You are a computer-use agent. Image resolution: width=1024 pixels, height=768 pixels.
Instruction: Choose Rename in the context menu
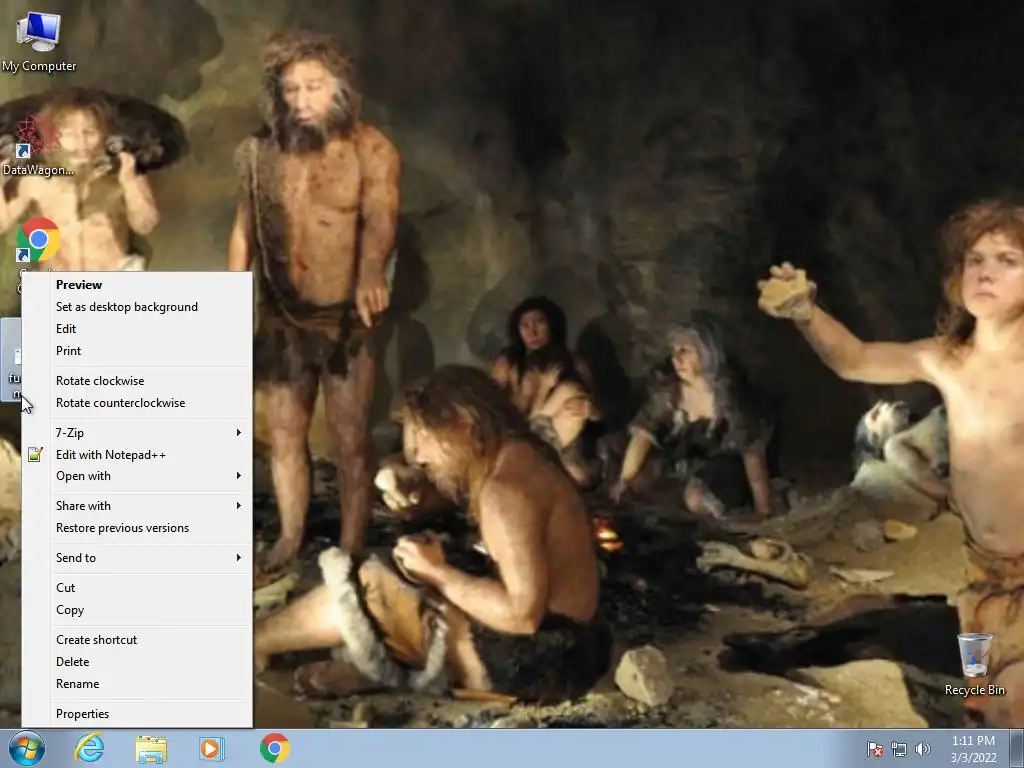point(137,684)
